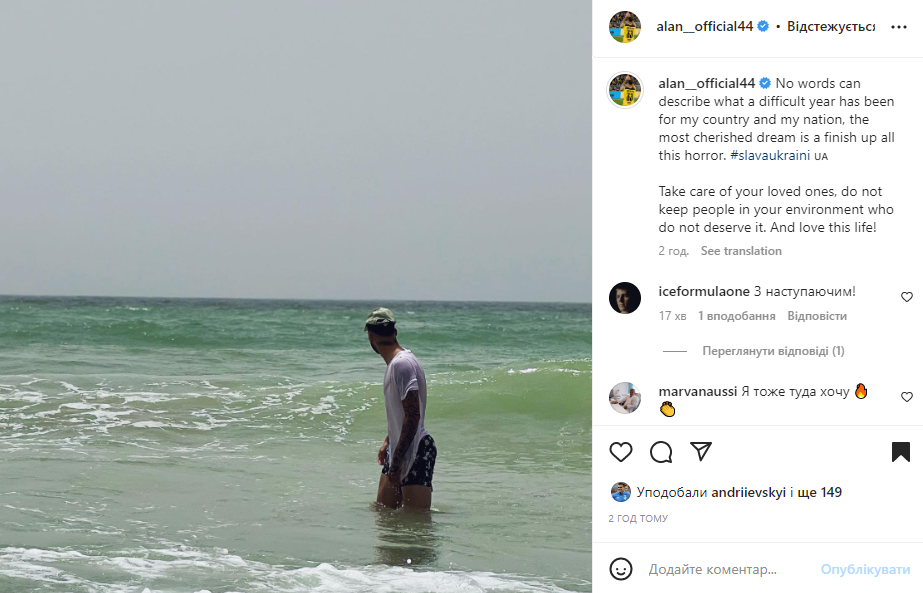The image size is (923, 593).
Task: Toggle following via 'Відстежується' in header
Action: 831,27
